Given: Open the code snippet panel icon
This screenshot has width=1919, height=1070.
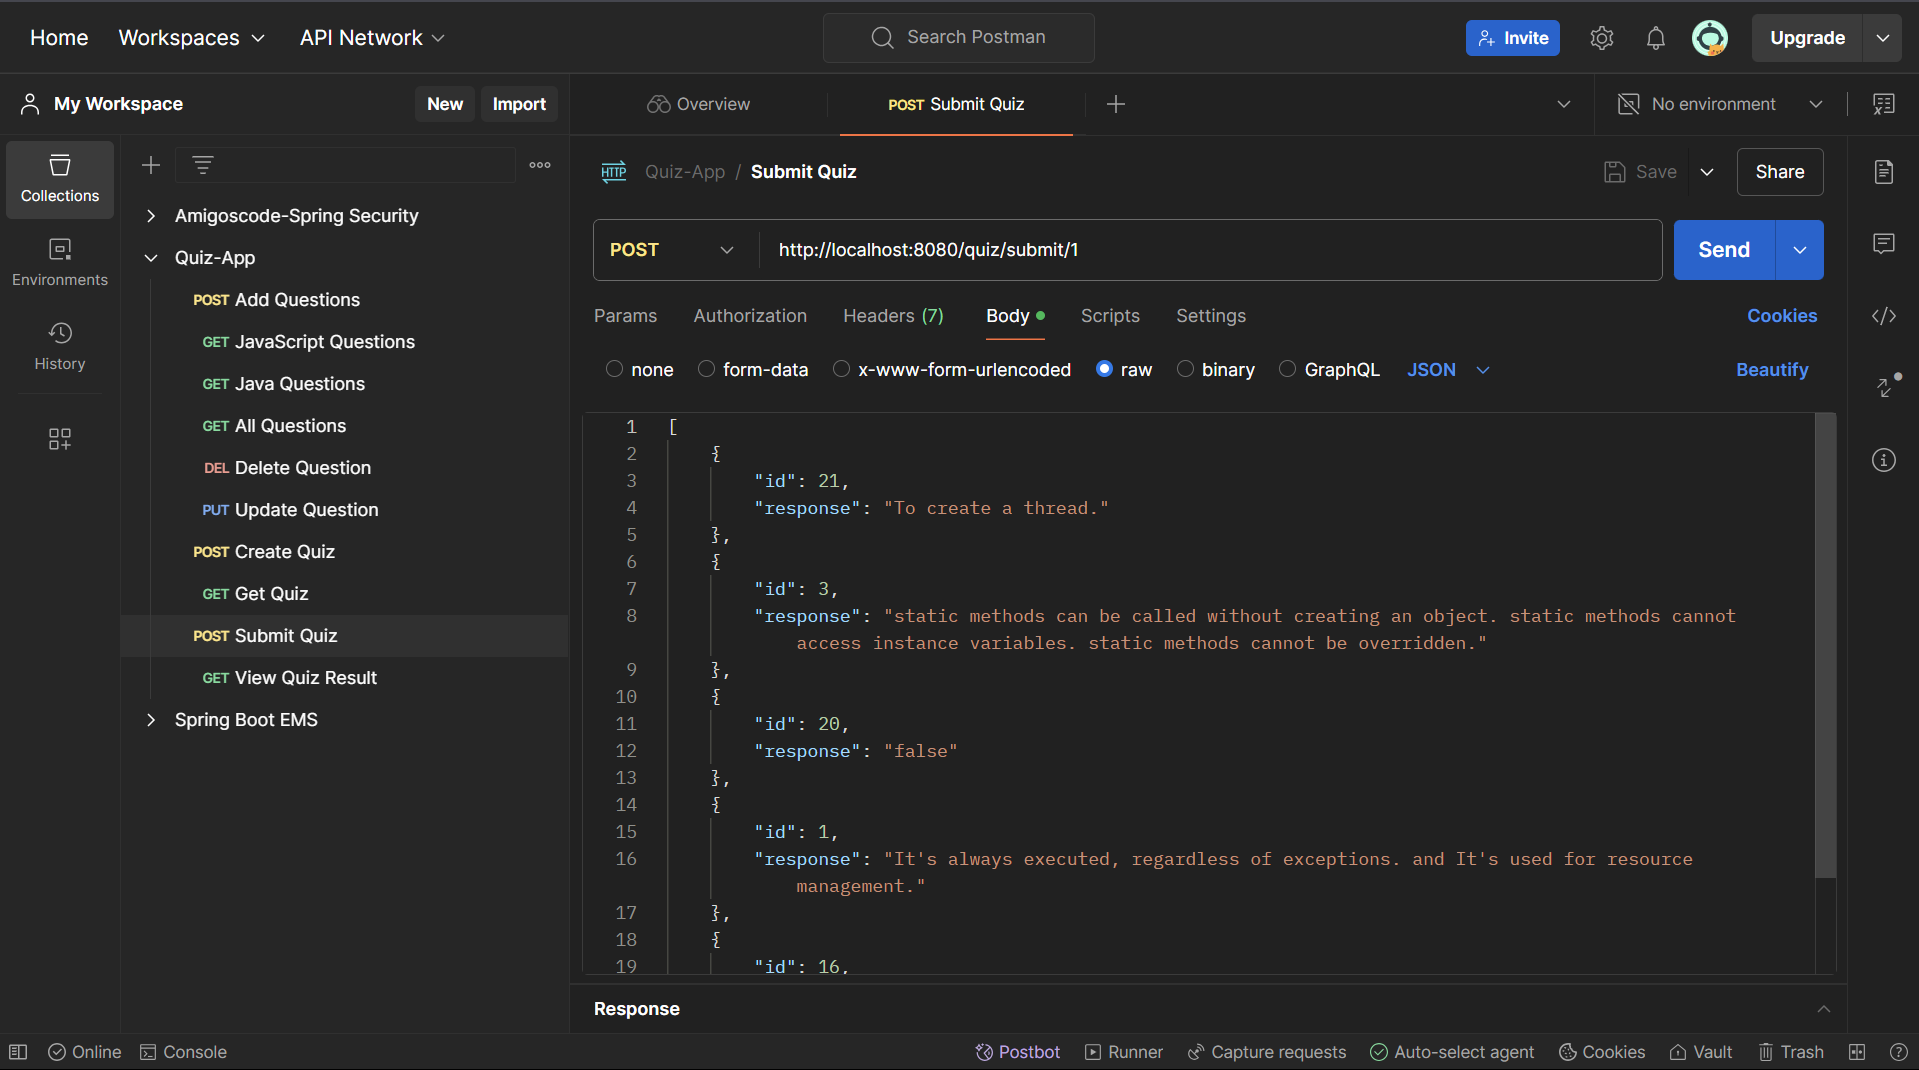Looking at the screenshot, I should pos(1883,316).
